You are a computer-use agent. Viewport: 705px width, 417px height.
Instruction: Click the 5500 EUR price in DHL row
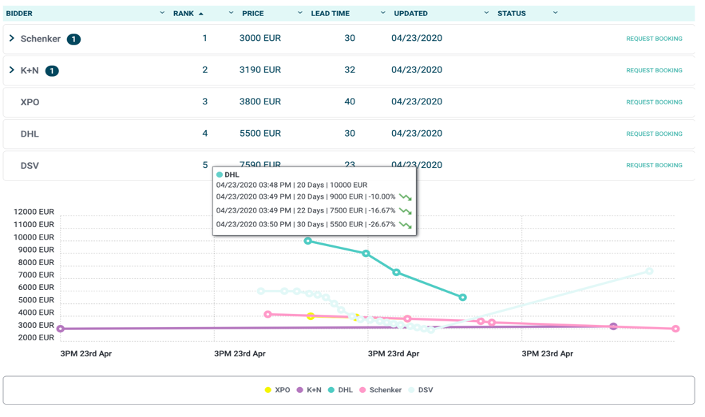[x=260, y=133]
